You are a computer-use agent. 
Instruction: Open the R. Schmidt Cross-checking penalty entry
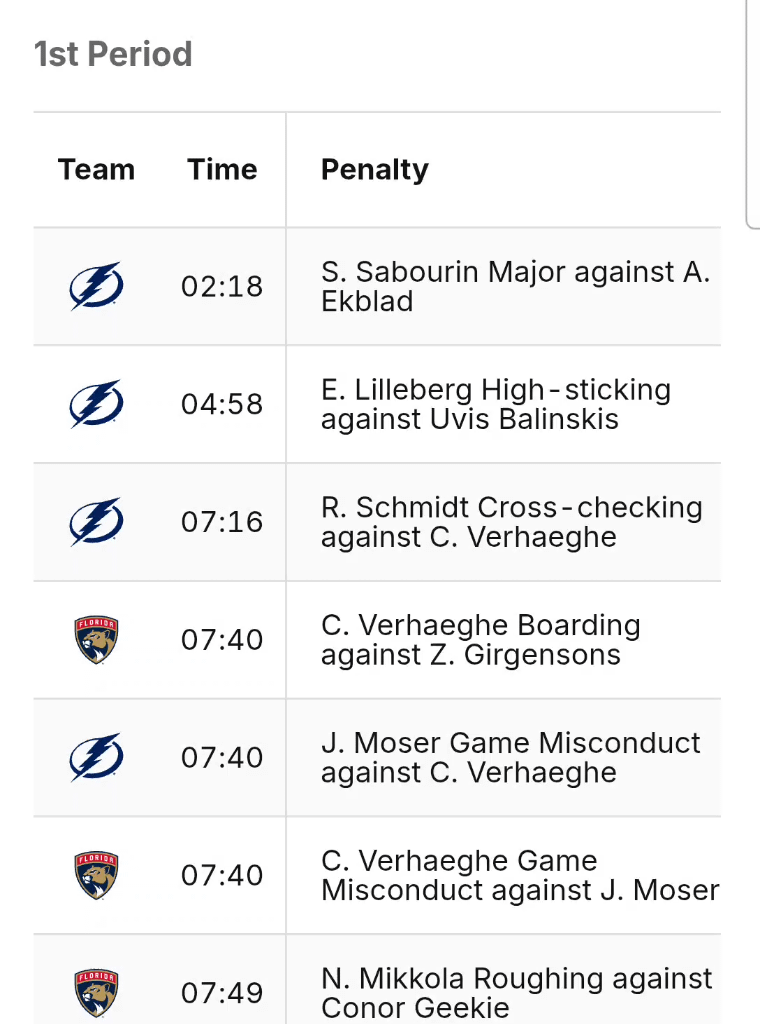[x=511, y=522]
